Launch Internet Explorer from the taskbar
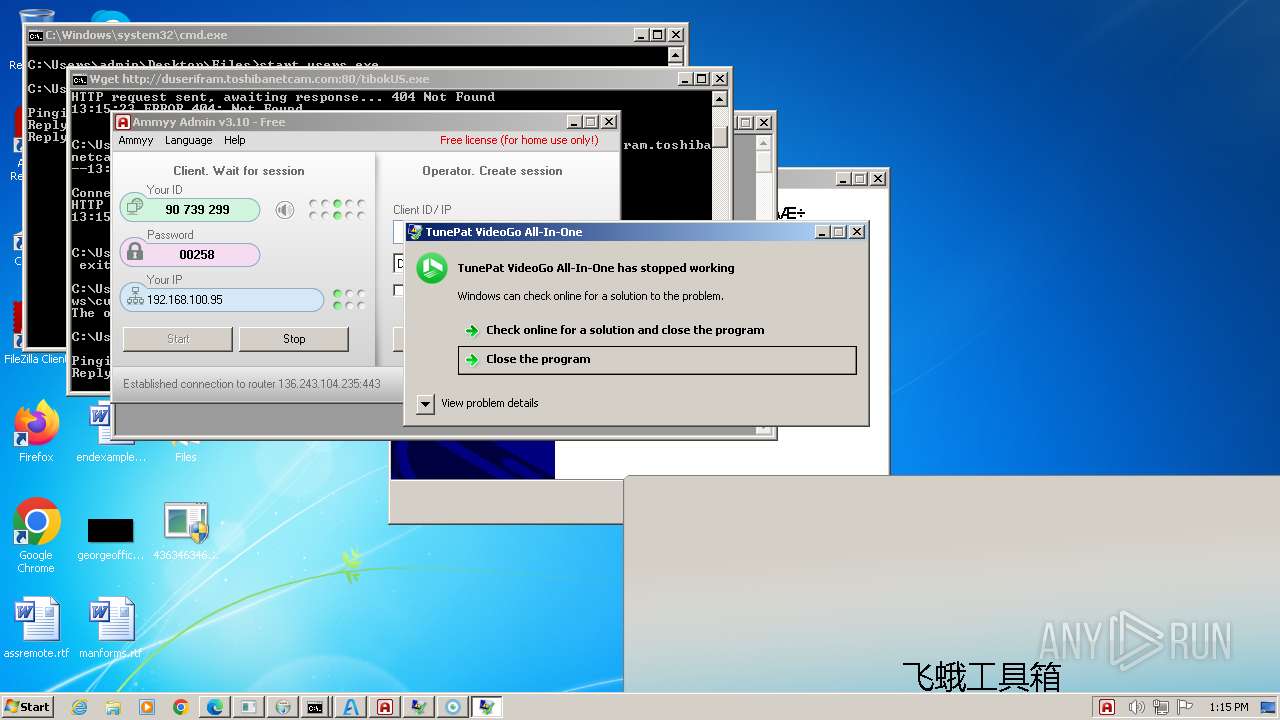 point(79,707)
